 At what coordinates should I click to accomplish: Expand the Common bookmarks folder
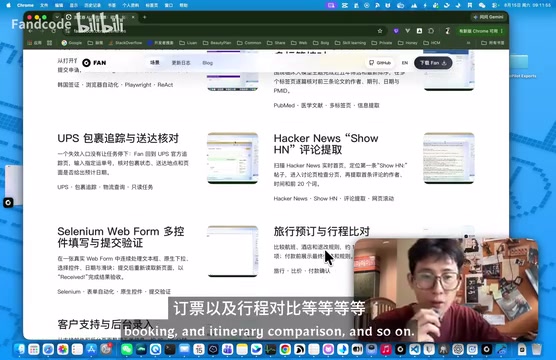[x=249, y=43]
